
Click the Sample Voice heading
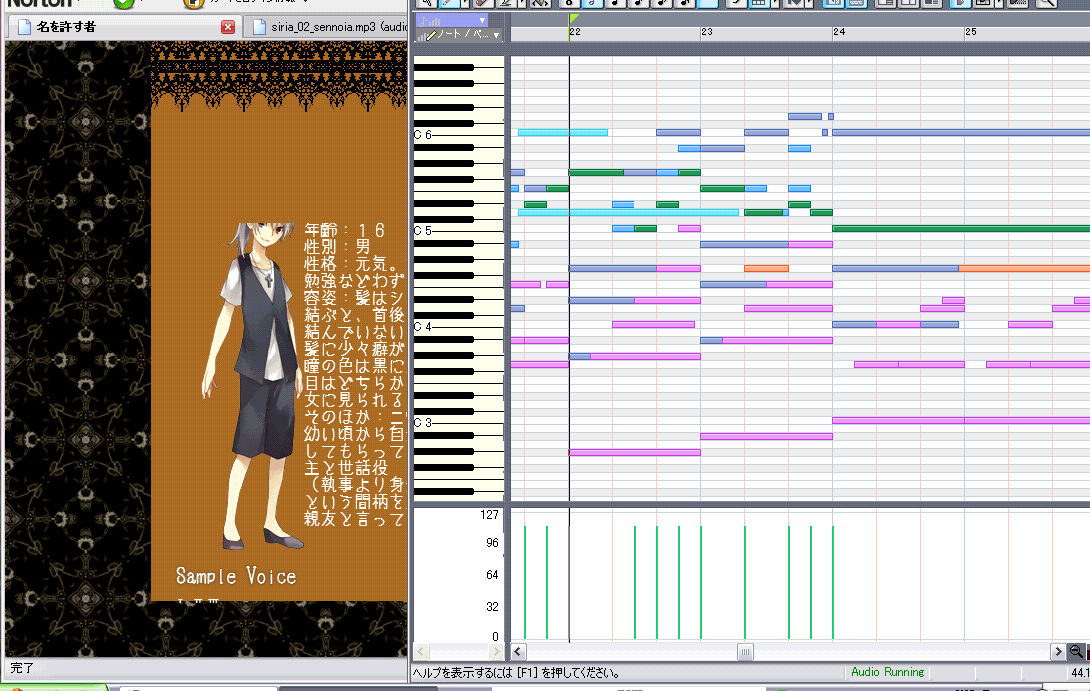[236, 576]
